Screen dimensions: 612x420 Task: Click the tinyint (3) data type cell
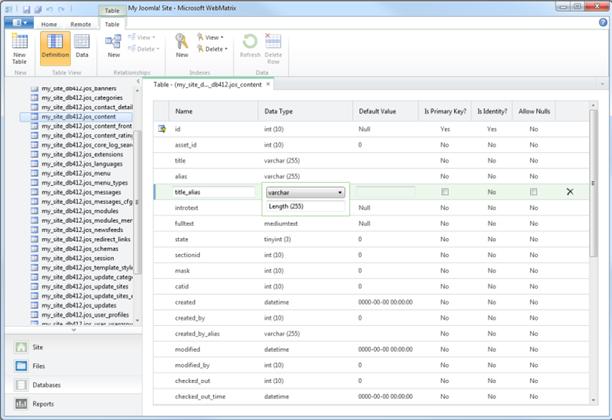click(x=277, y=239)
